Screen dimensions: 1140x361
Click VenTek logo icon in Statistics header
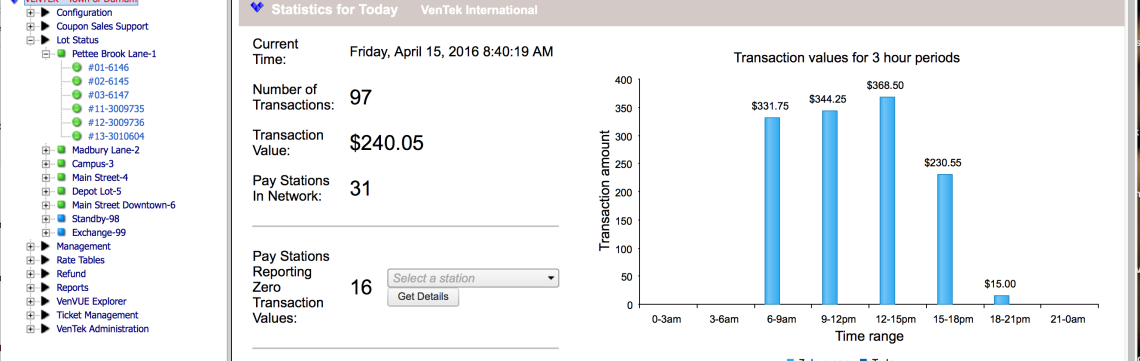pyautogui.click(x=256, y=8)
